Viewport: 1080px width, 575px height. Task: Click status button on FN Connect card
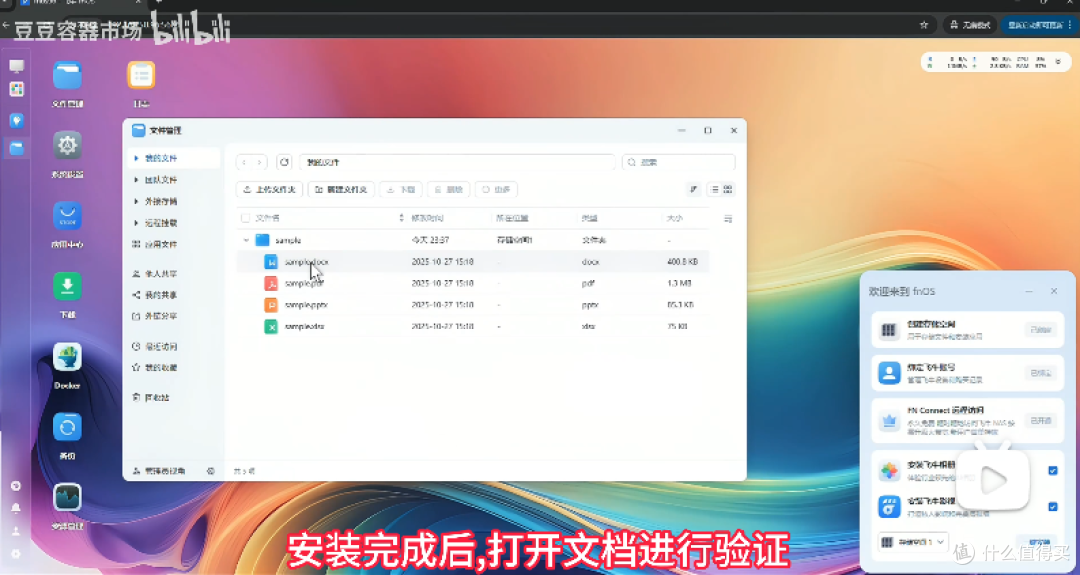[1040, 420]
